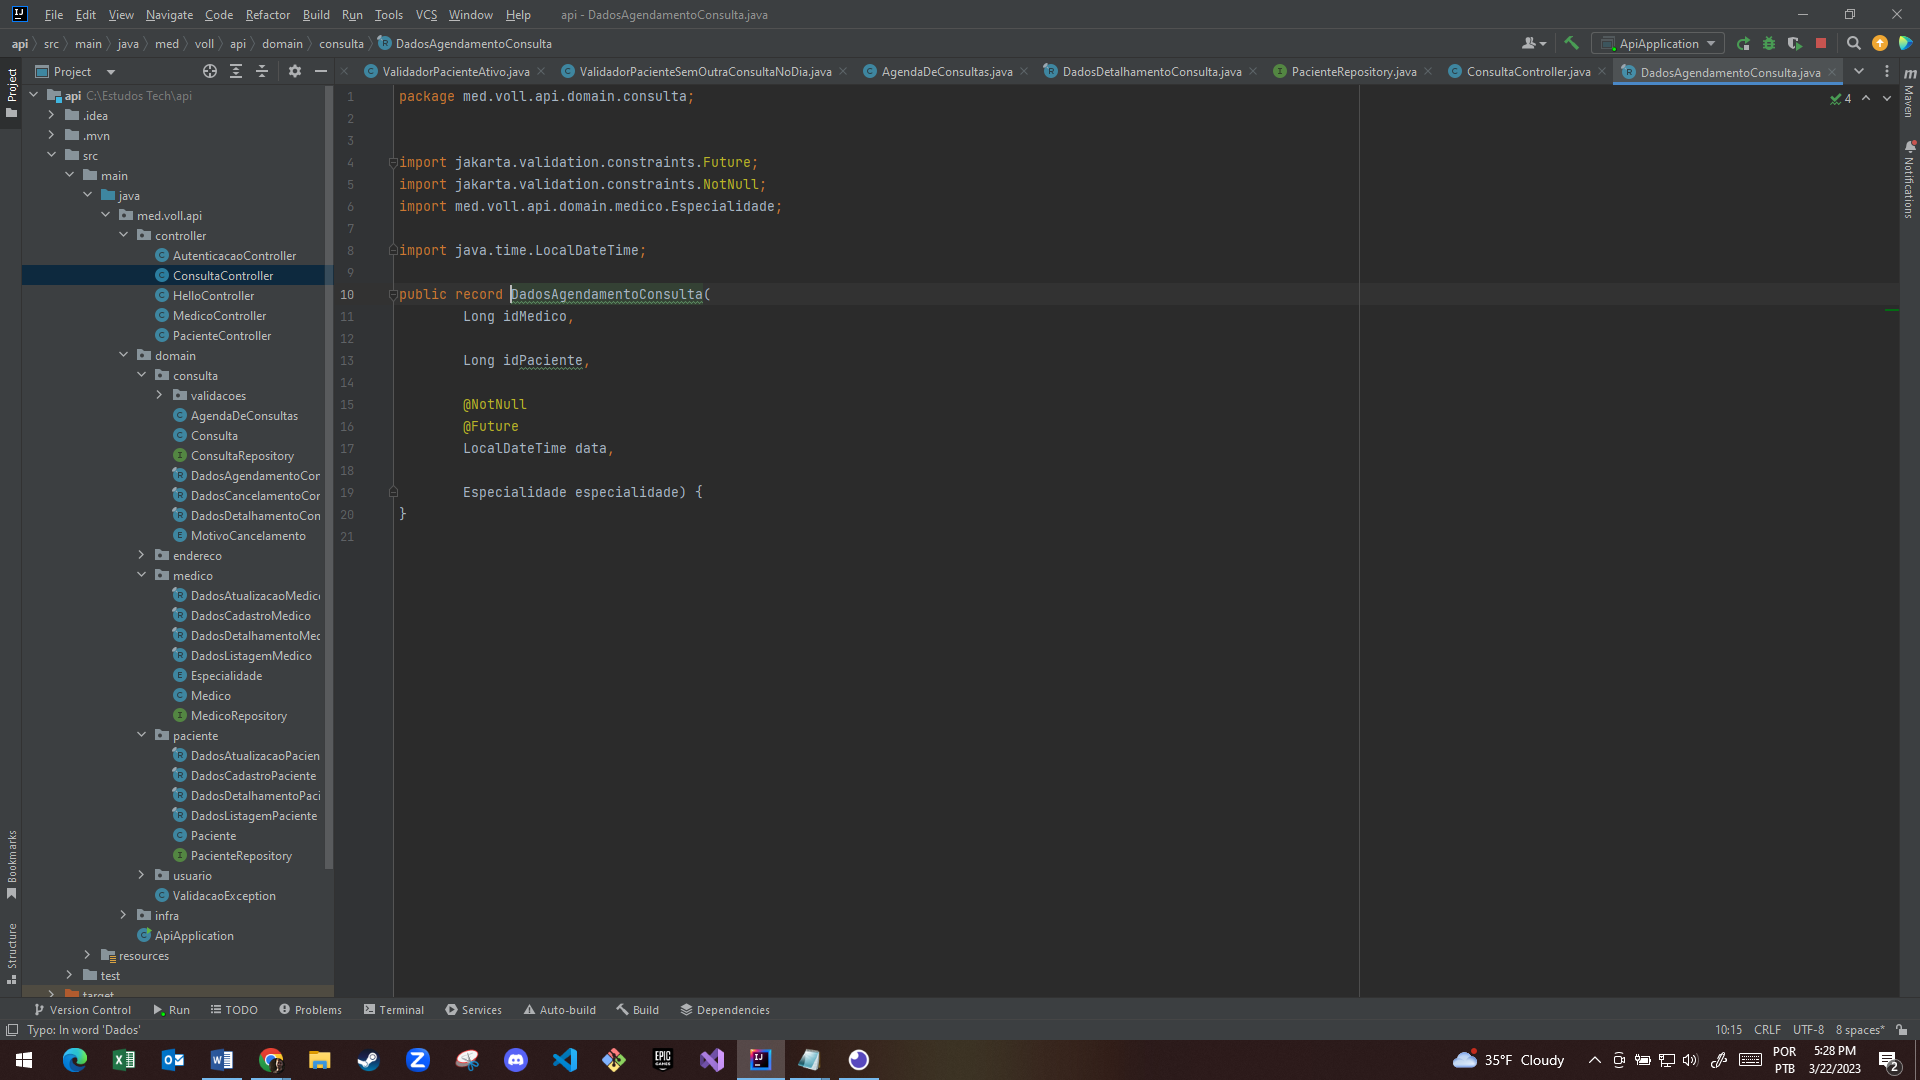The height and width of the screenshot is (1080, 1920).
Task: Open Visual Studio Code from taskbar
Action: coord(565,1060)
